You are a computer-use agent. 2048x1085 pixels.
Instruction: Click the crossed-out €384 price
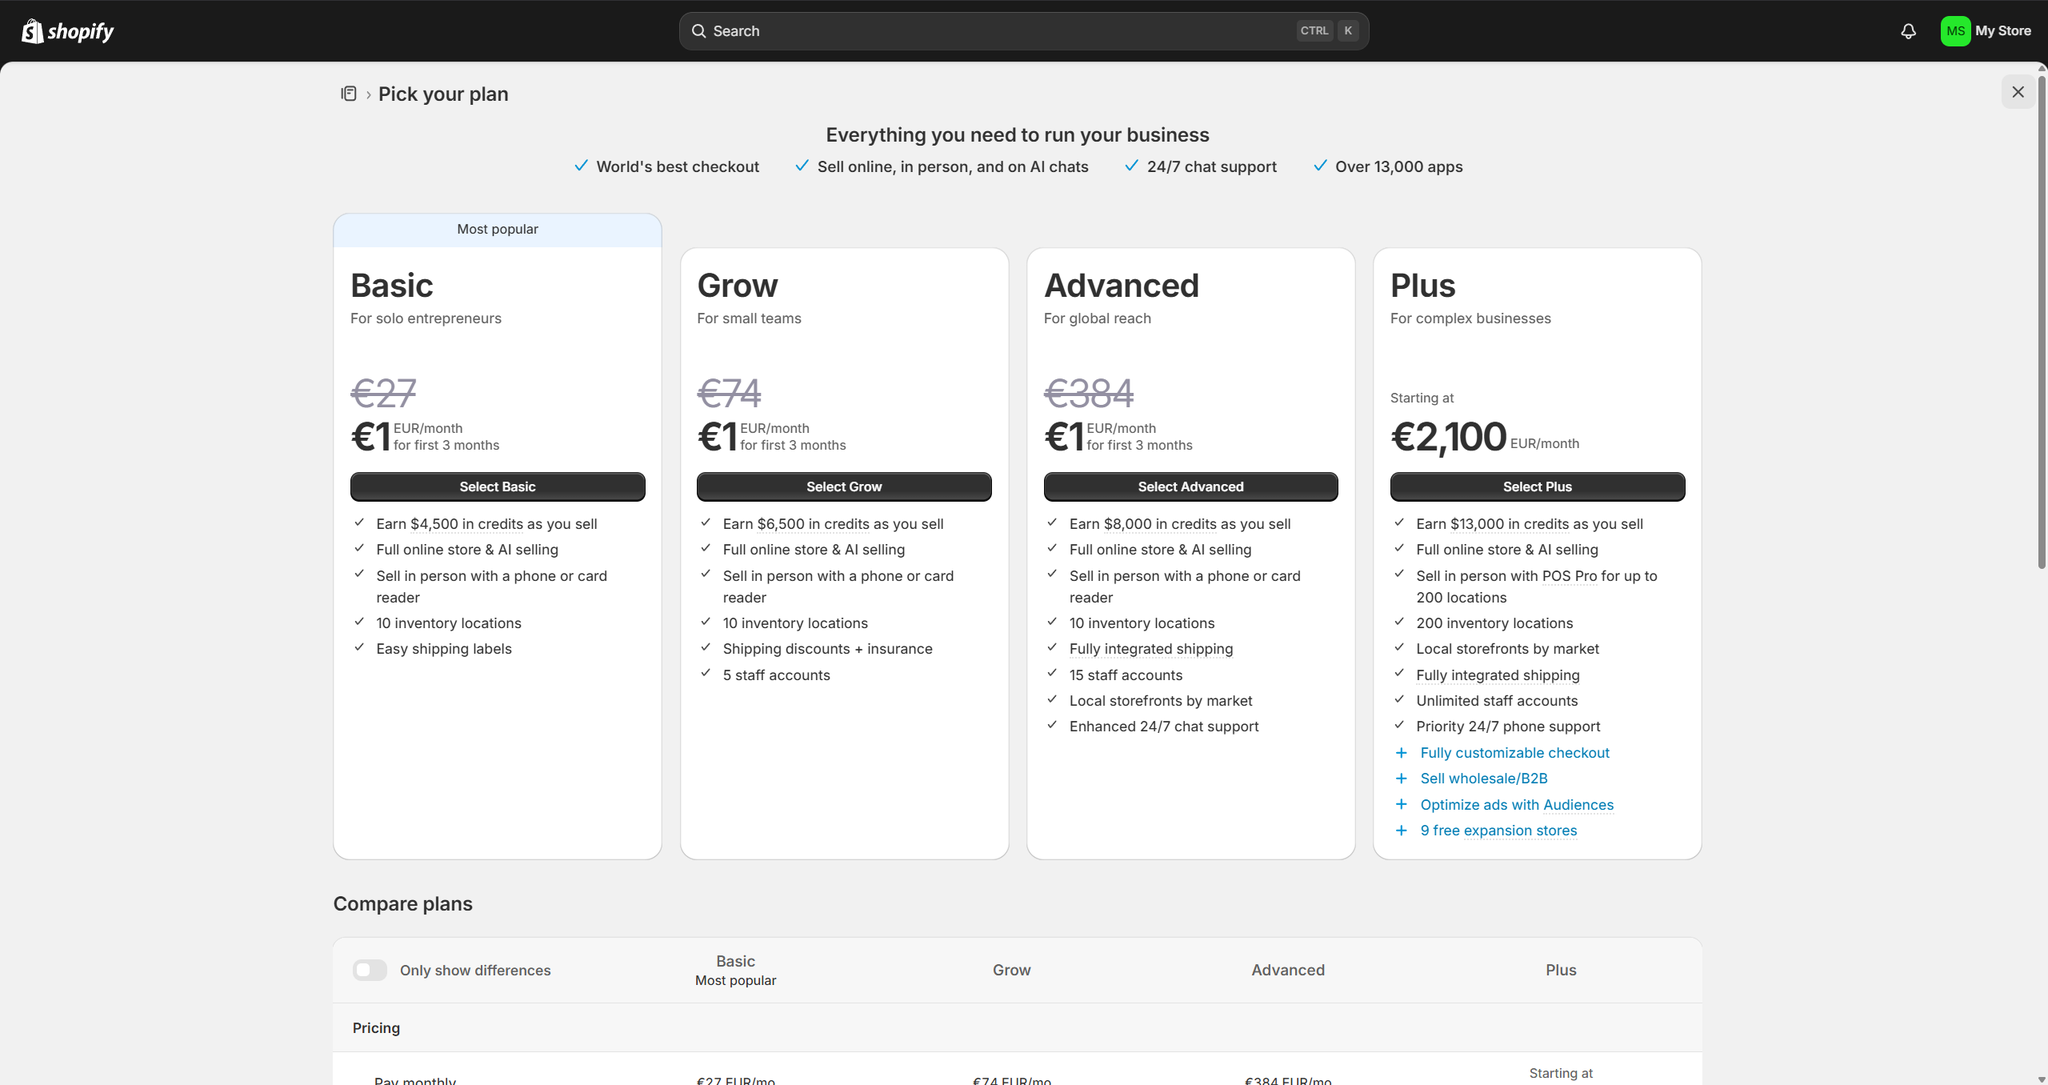pos(1089,393)
